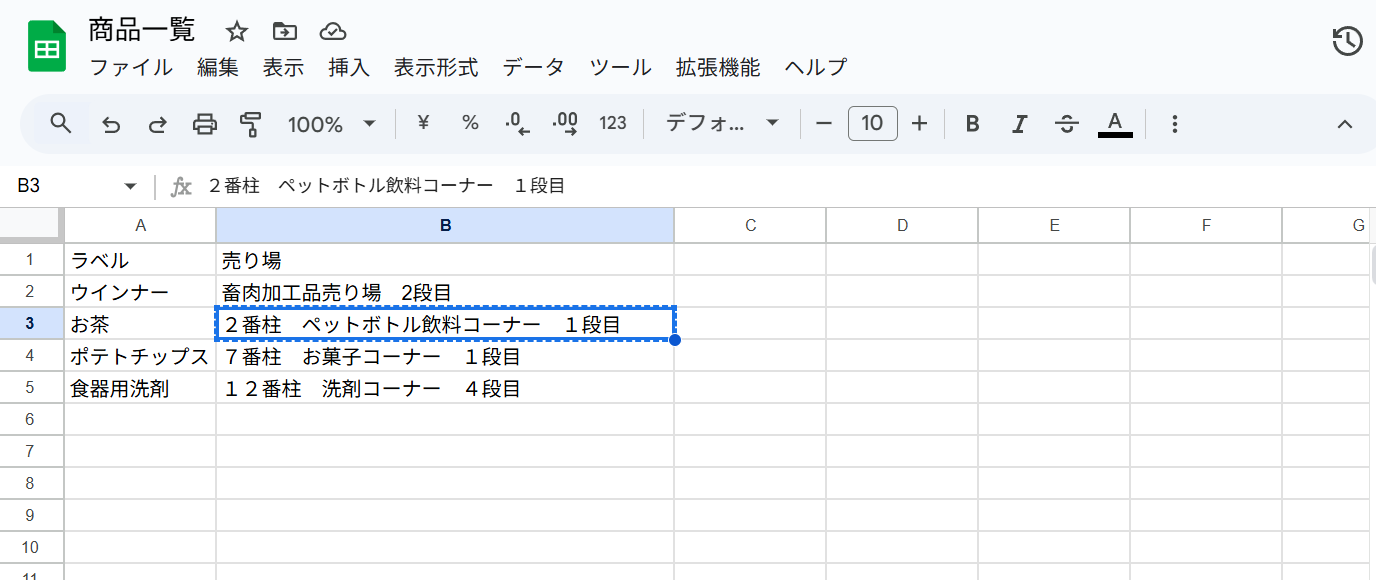Select column B header
The image size is (1376, 580).
click(446, 226)
